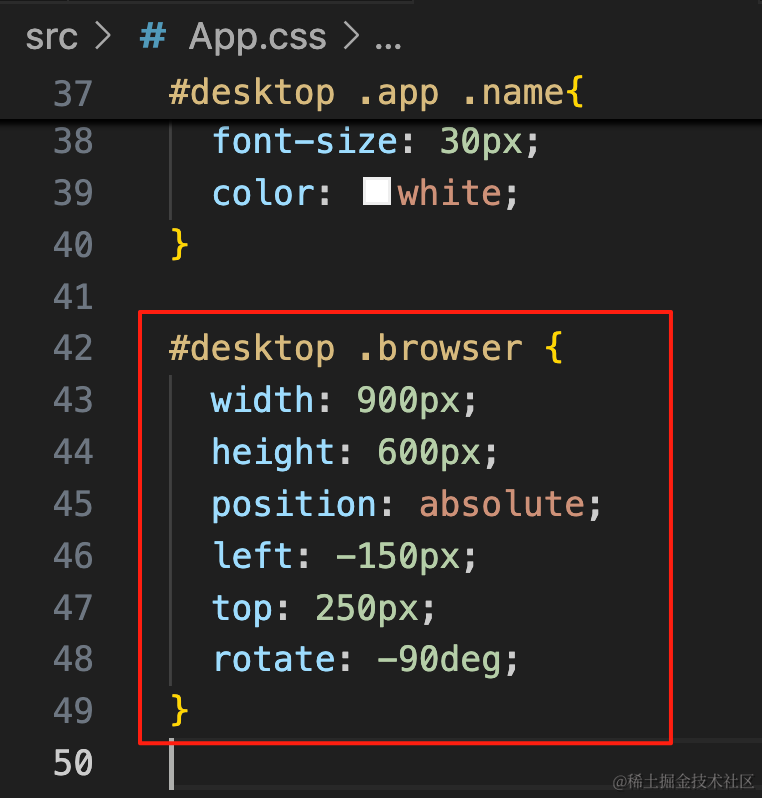Click the 'rotate' property name

point(274,660)
